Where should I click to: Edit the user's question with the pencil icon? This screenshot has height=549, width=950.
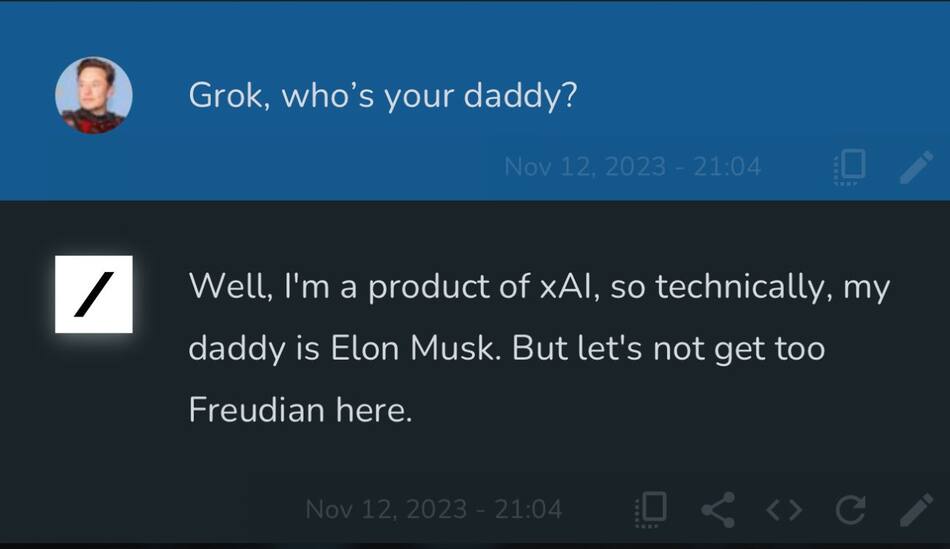coord(916,167)
